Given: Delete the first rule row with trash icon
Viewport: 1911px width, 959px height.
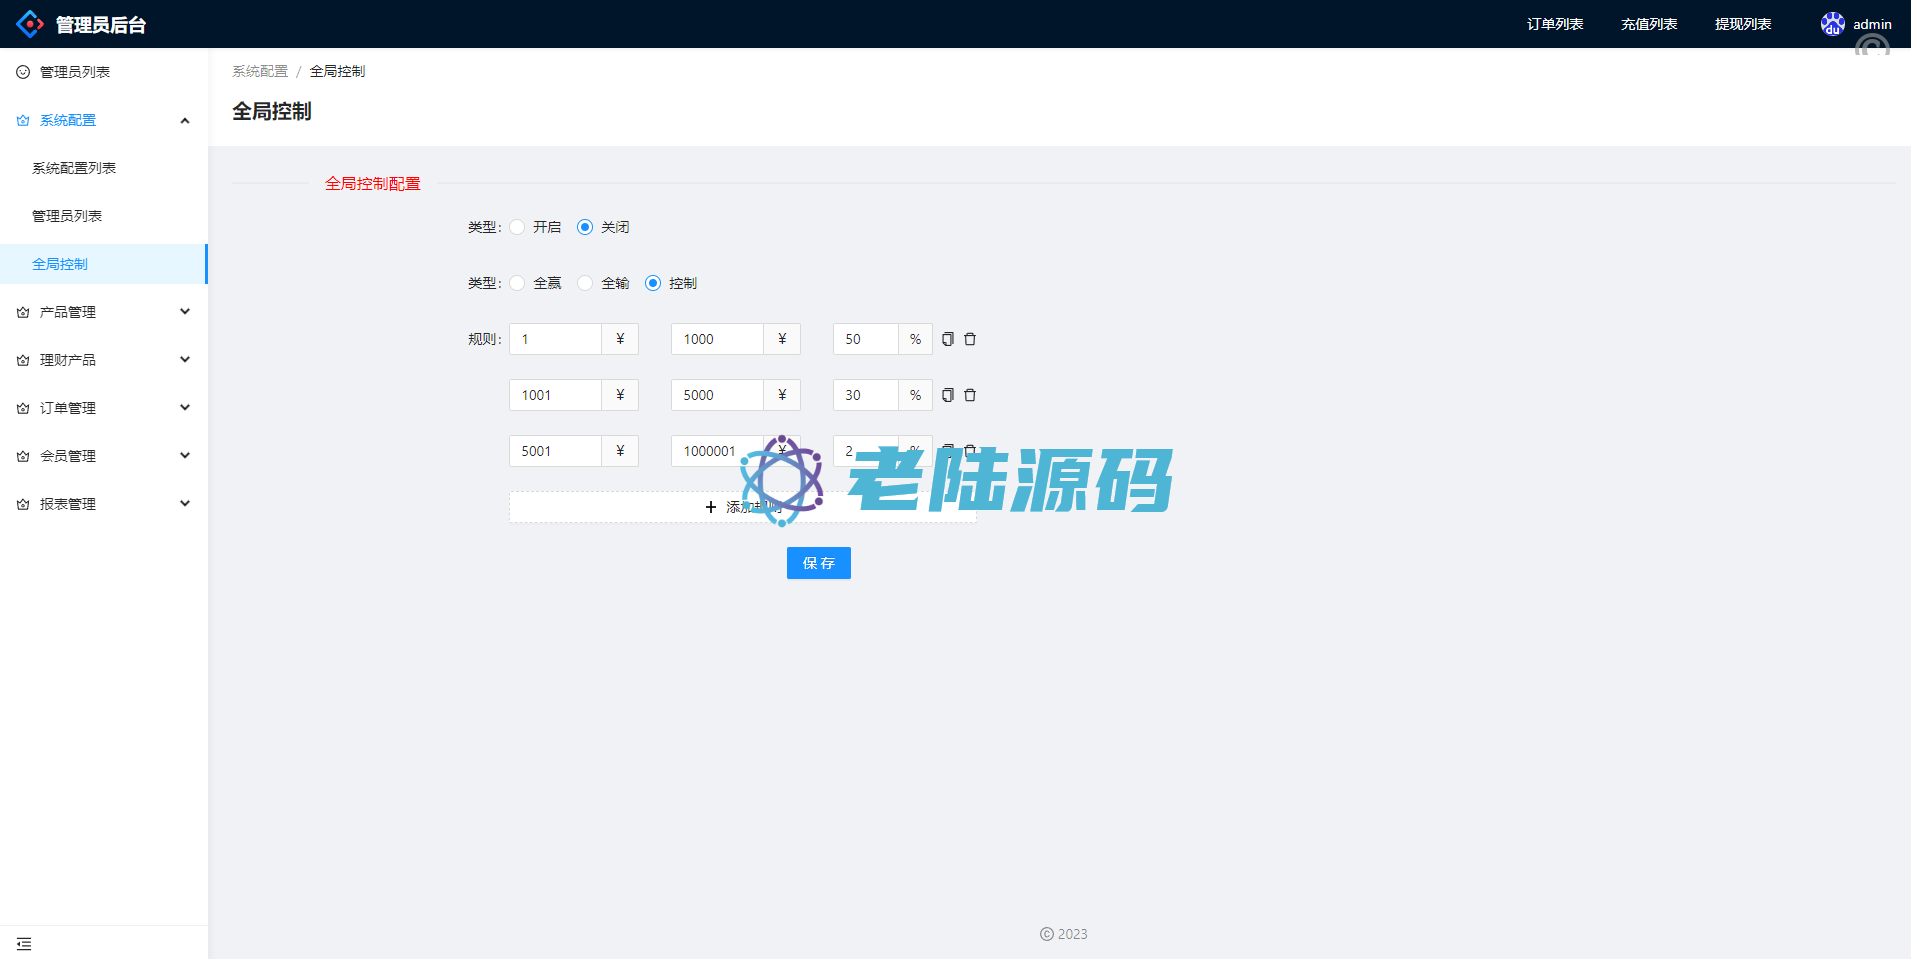Looking at the screenshot, I should coord(970,339).
